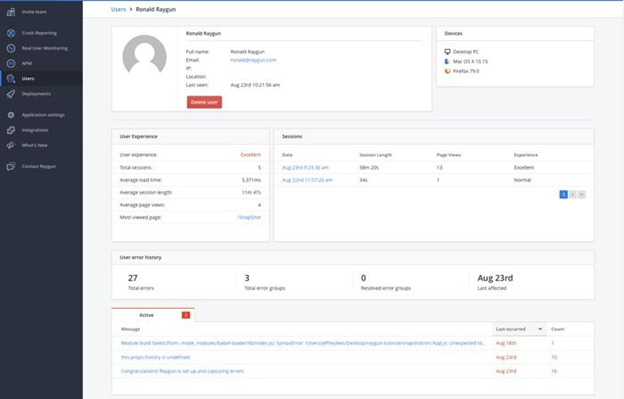The width and height of the screenshot is (624, 399).
Task: Jump to last sessions page button
Action: [581, 195]
